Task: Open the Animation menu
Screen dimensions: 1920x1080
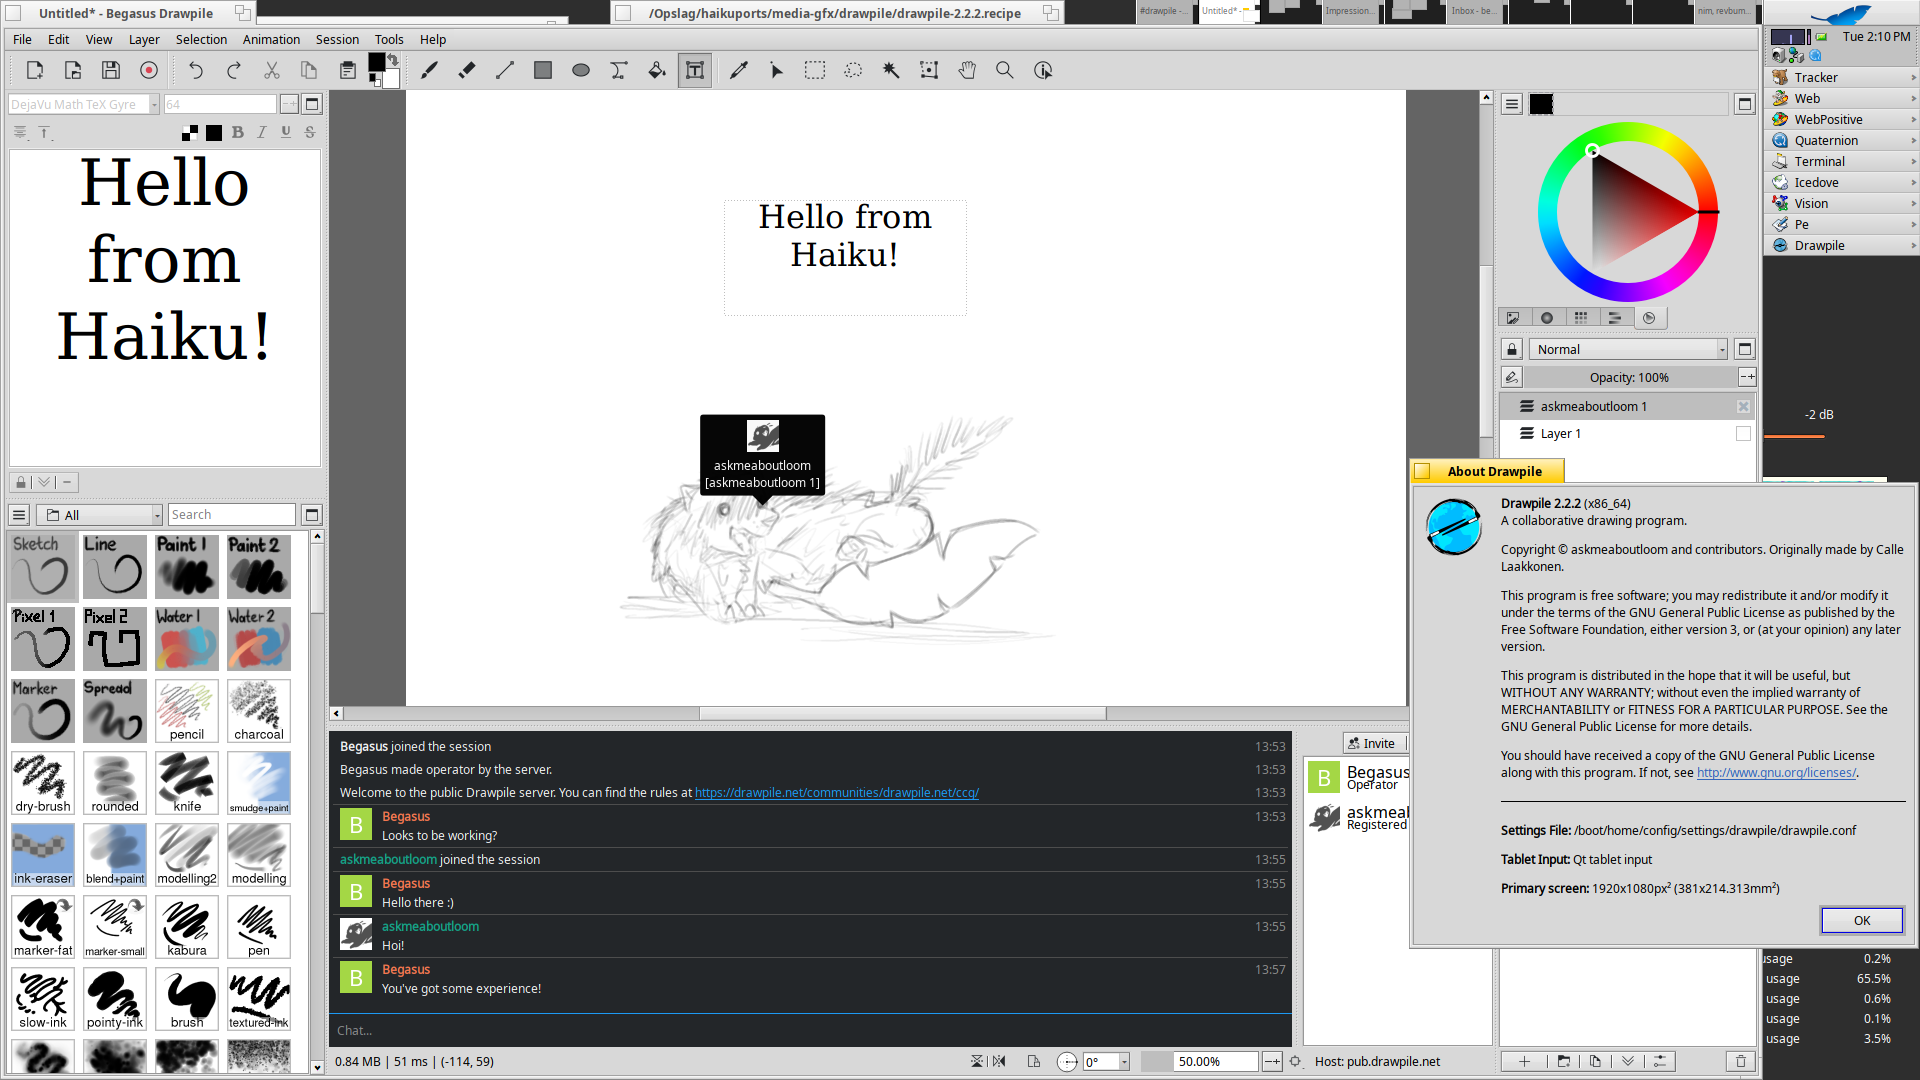Action: (x=271, y=39)
